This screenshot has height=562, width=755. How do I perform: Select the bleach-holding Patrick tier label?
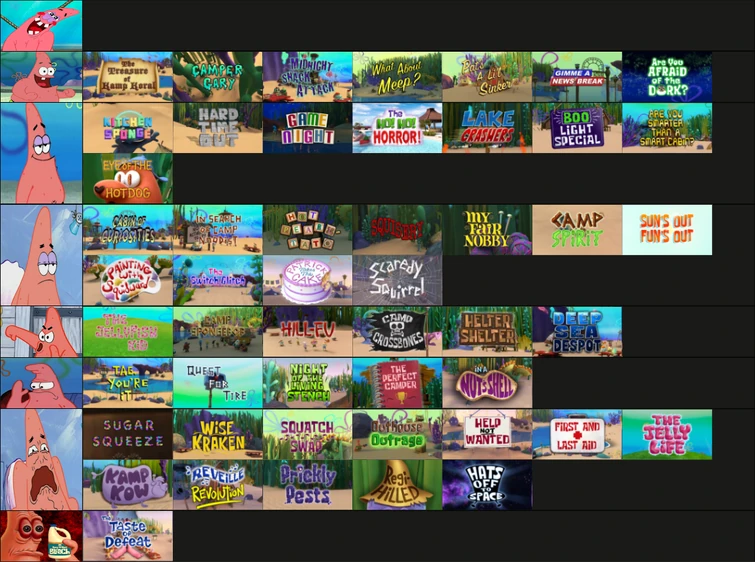[41, 536]
